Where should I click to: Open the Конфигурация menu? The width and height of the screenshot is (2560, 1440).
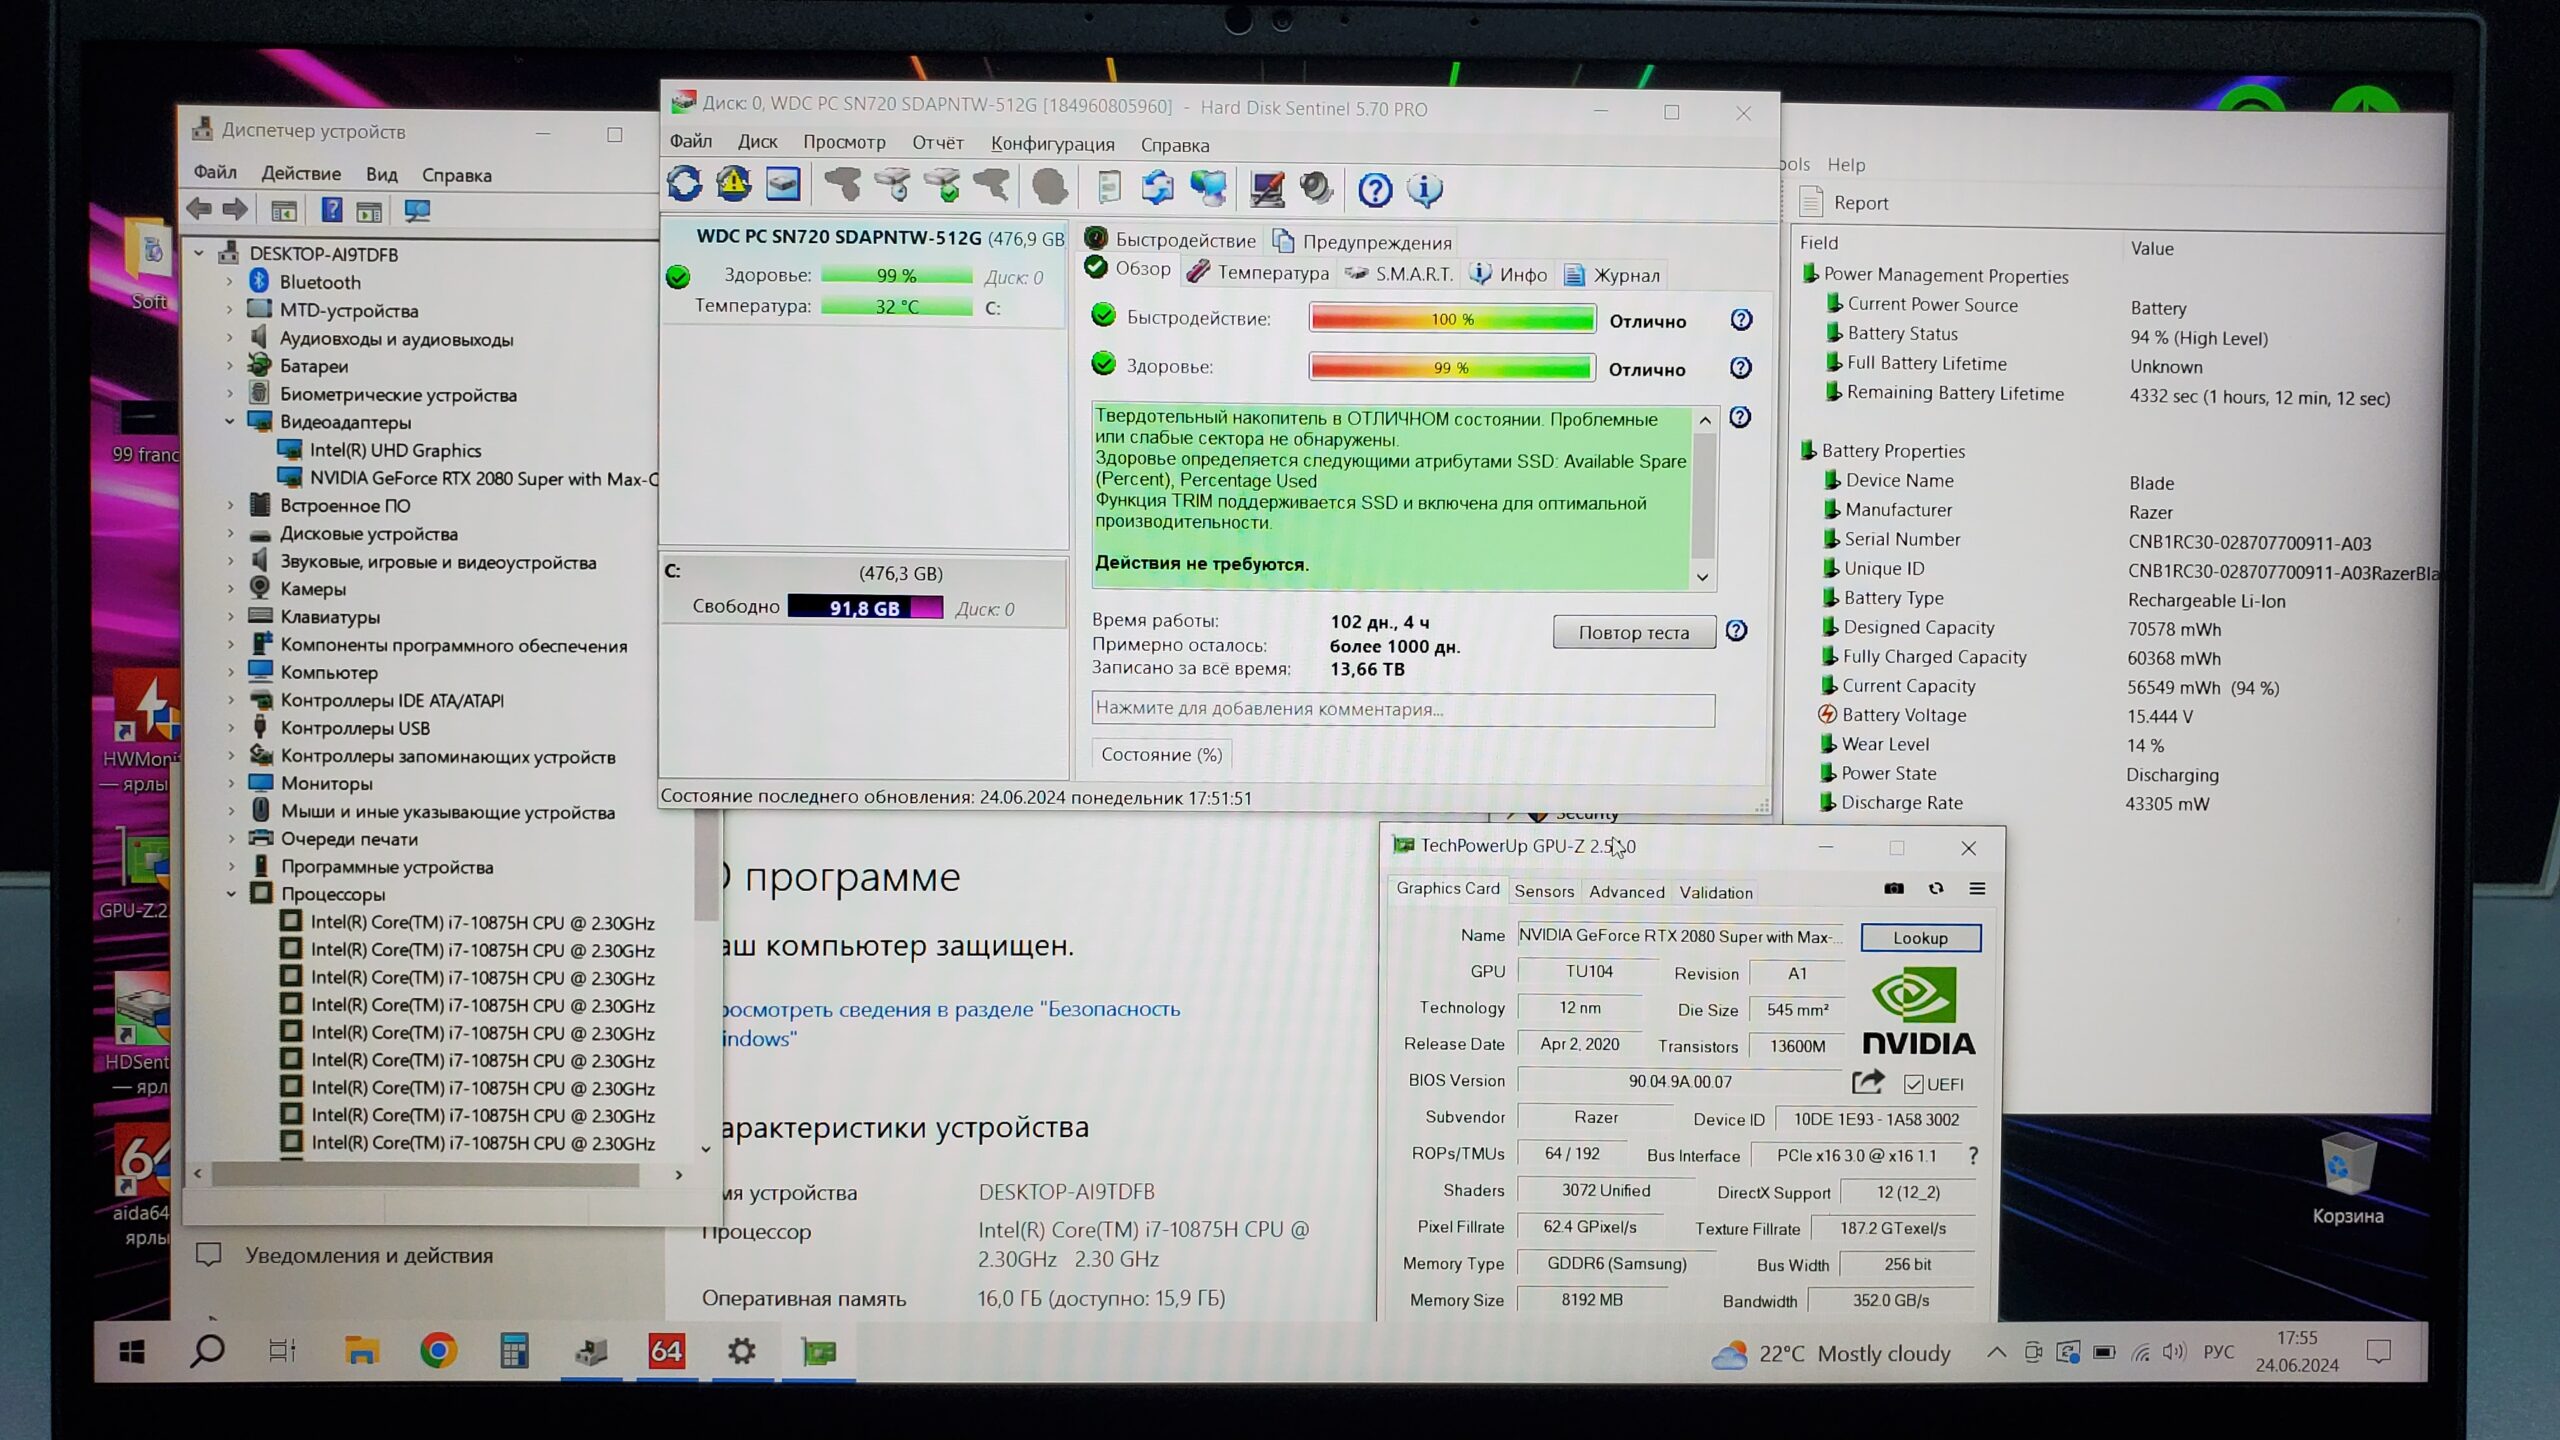pos(1052,144)
